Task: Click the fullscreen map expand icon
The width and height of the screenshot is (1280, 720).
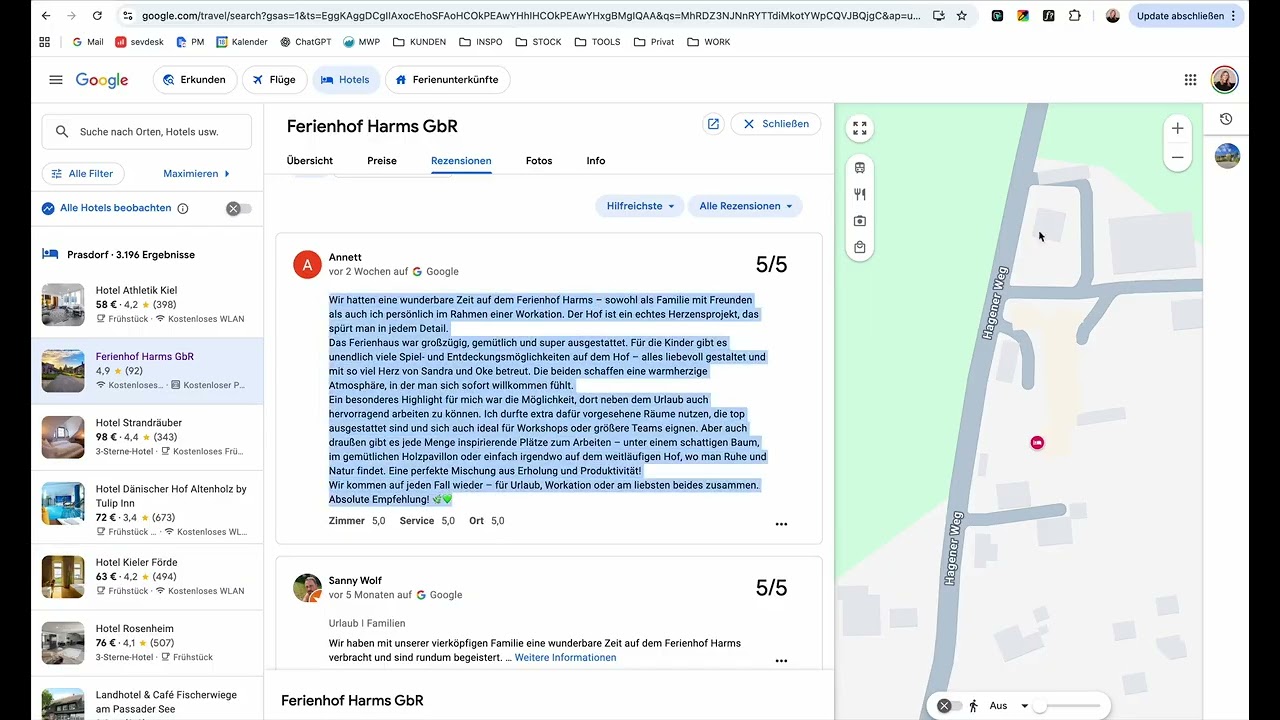Action: tap(860, 128)
